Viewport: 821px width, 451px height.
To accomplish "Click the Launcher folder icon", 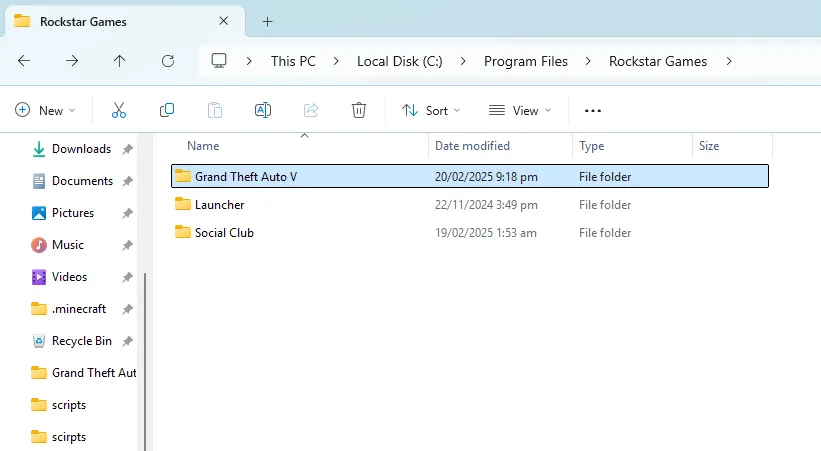I will point(183,204).
